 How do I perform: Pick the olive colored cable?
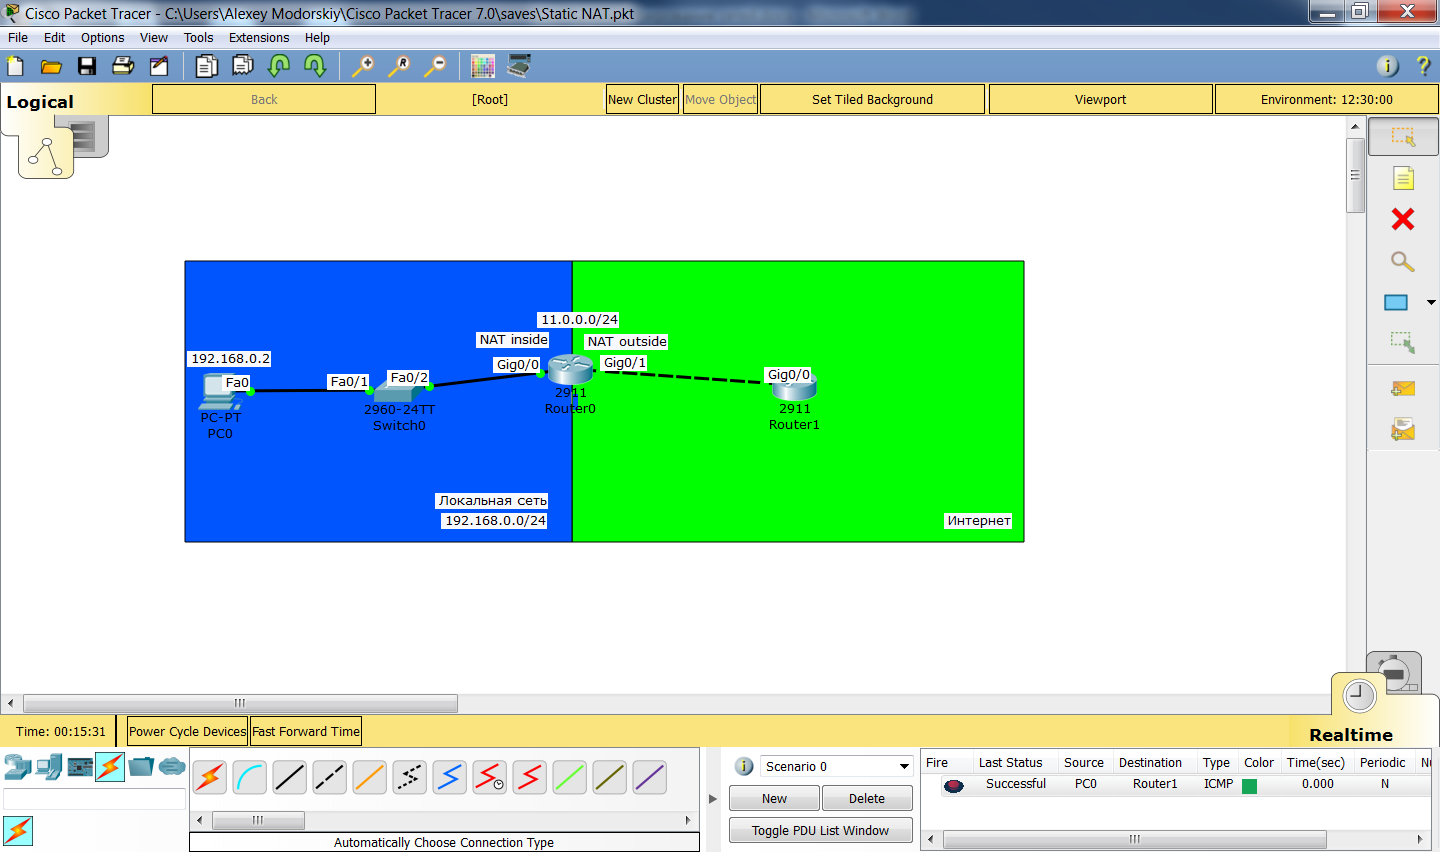tap(610, 777)
